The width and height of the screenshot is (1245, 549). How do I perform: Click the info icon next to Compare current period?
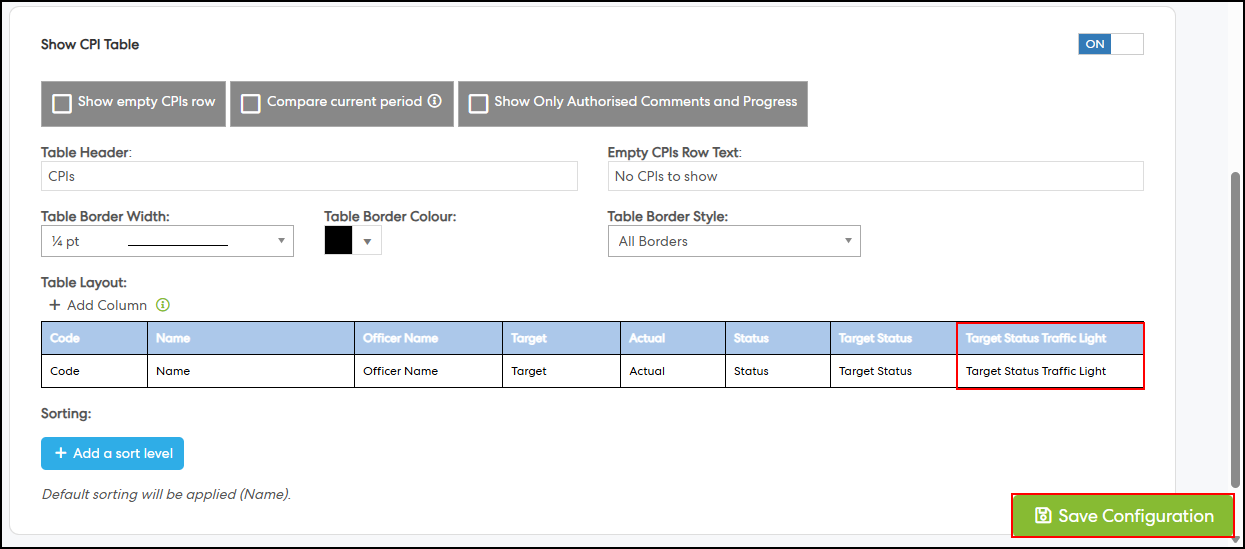point(435,101)
